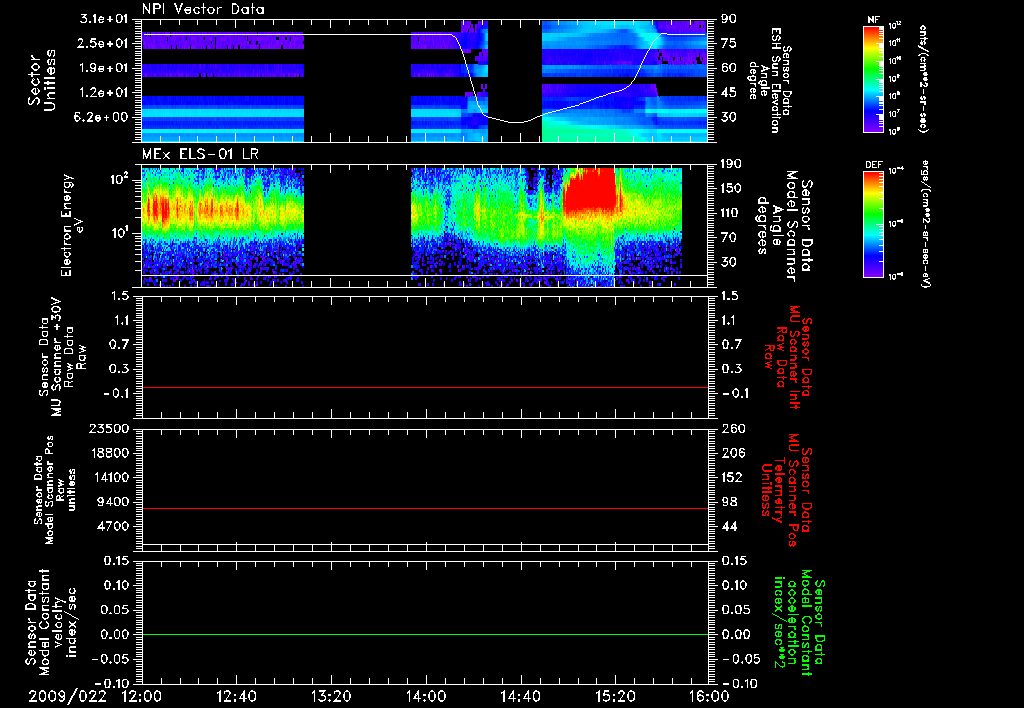Click the ESH Sun Elevation Angle label
The height and width of the screenshot is (708, 1024).
click(x=770, y=80)
